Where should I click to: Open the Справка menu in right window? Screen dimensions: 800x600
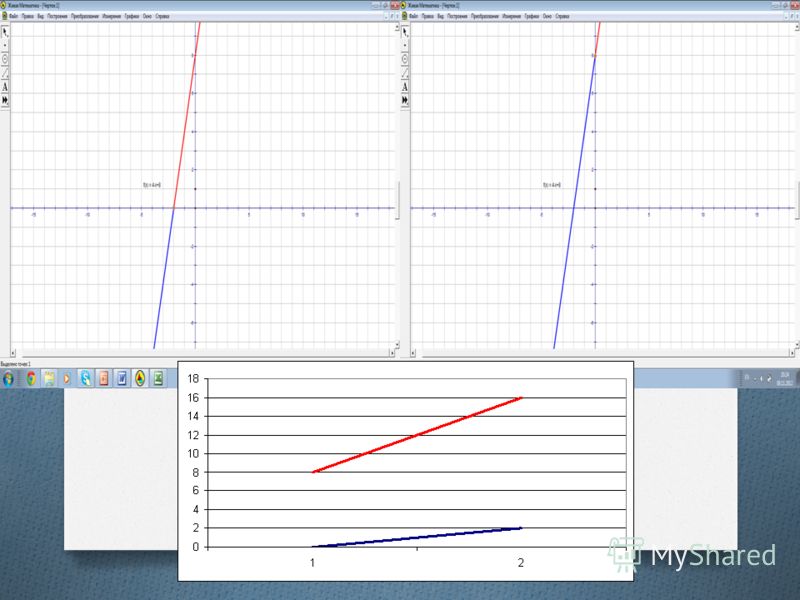tap(562, 16)
